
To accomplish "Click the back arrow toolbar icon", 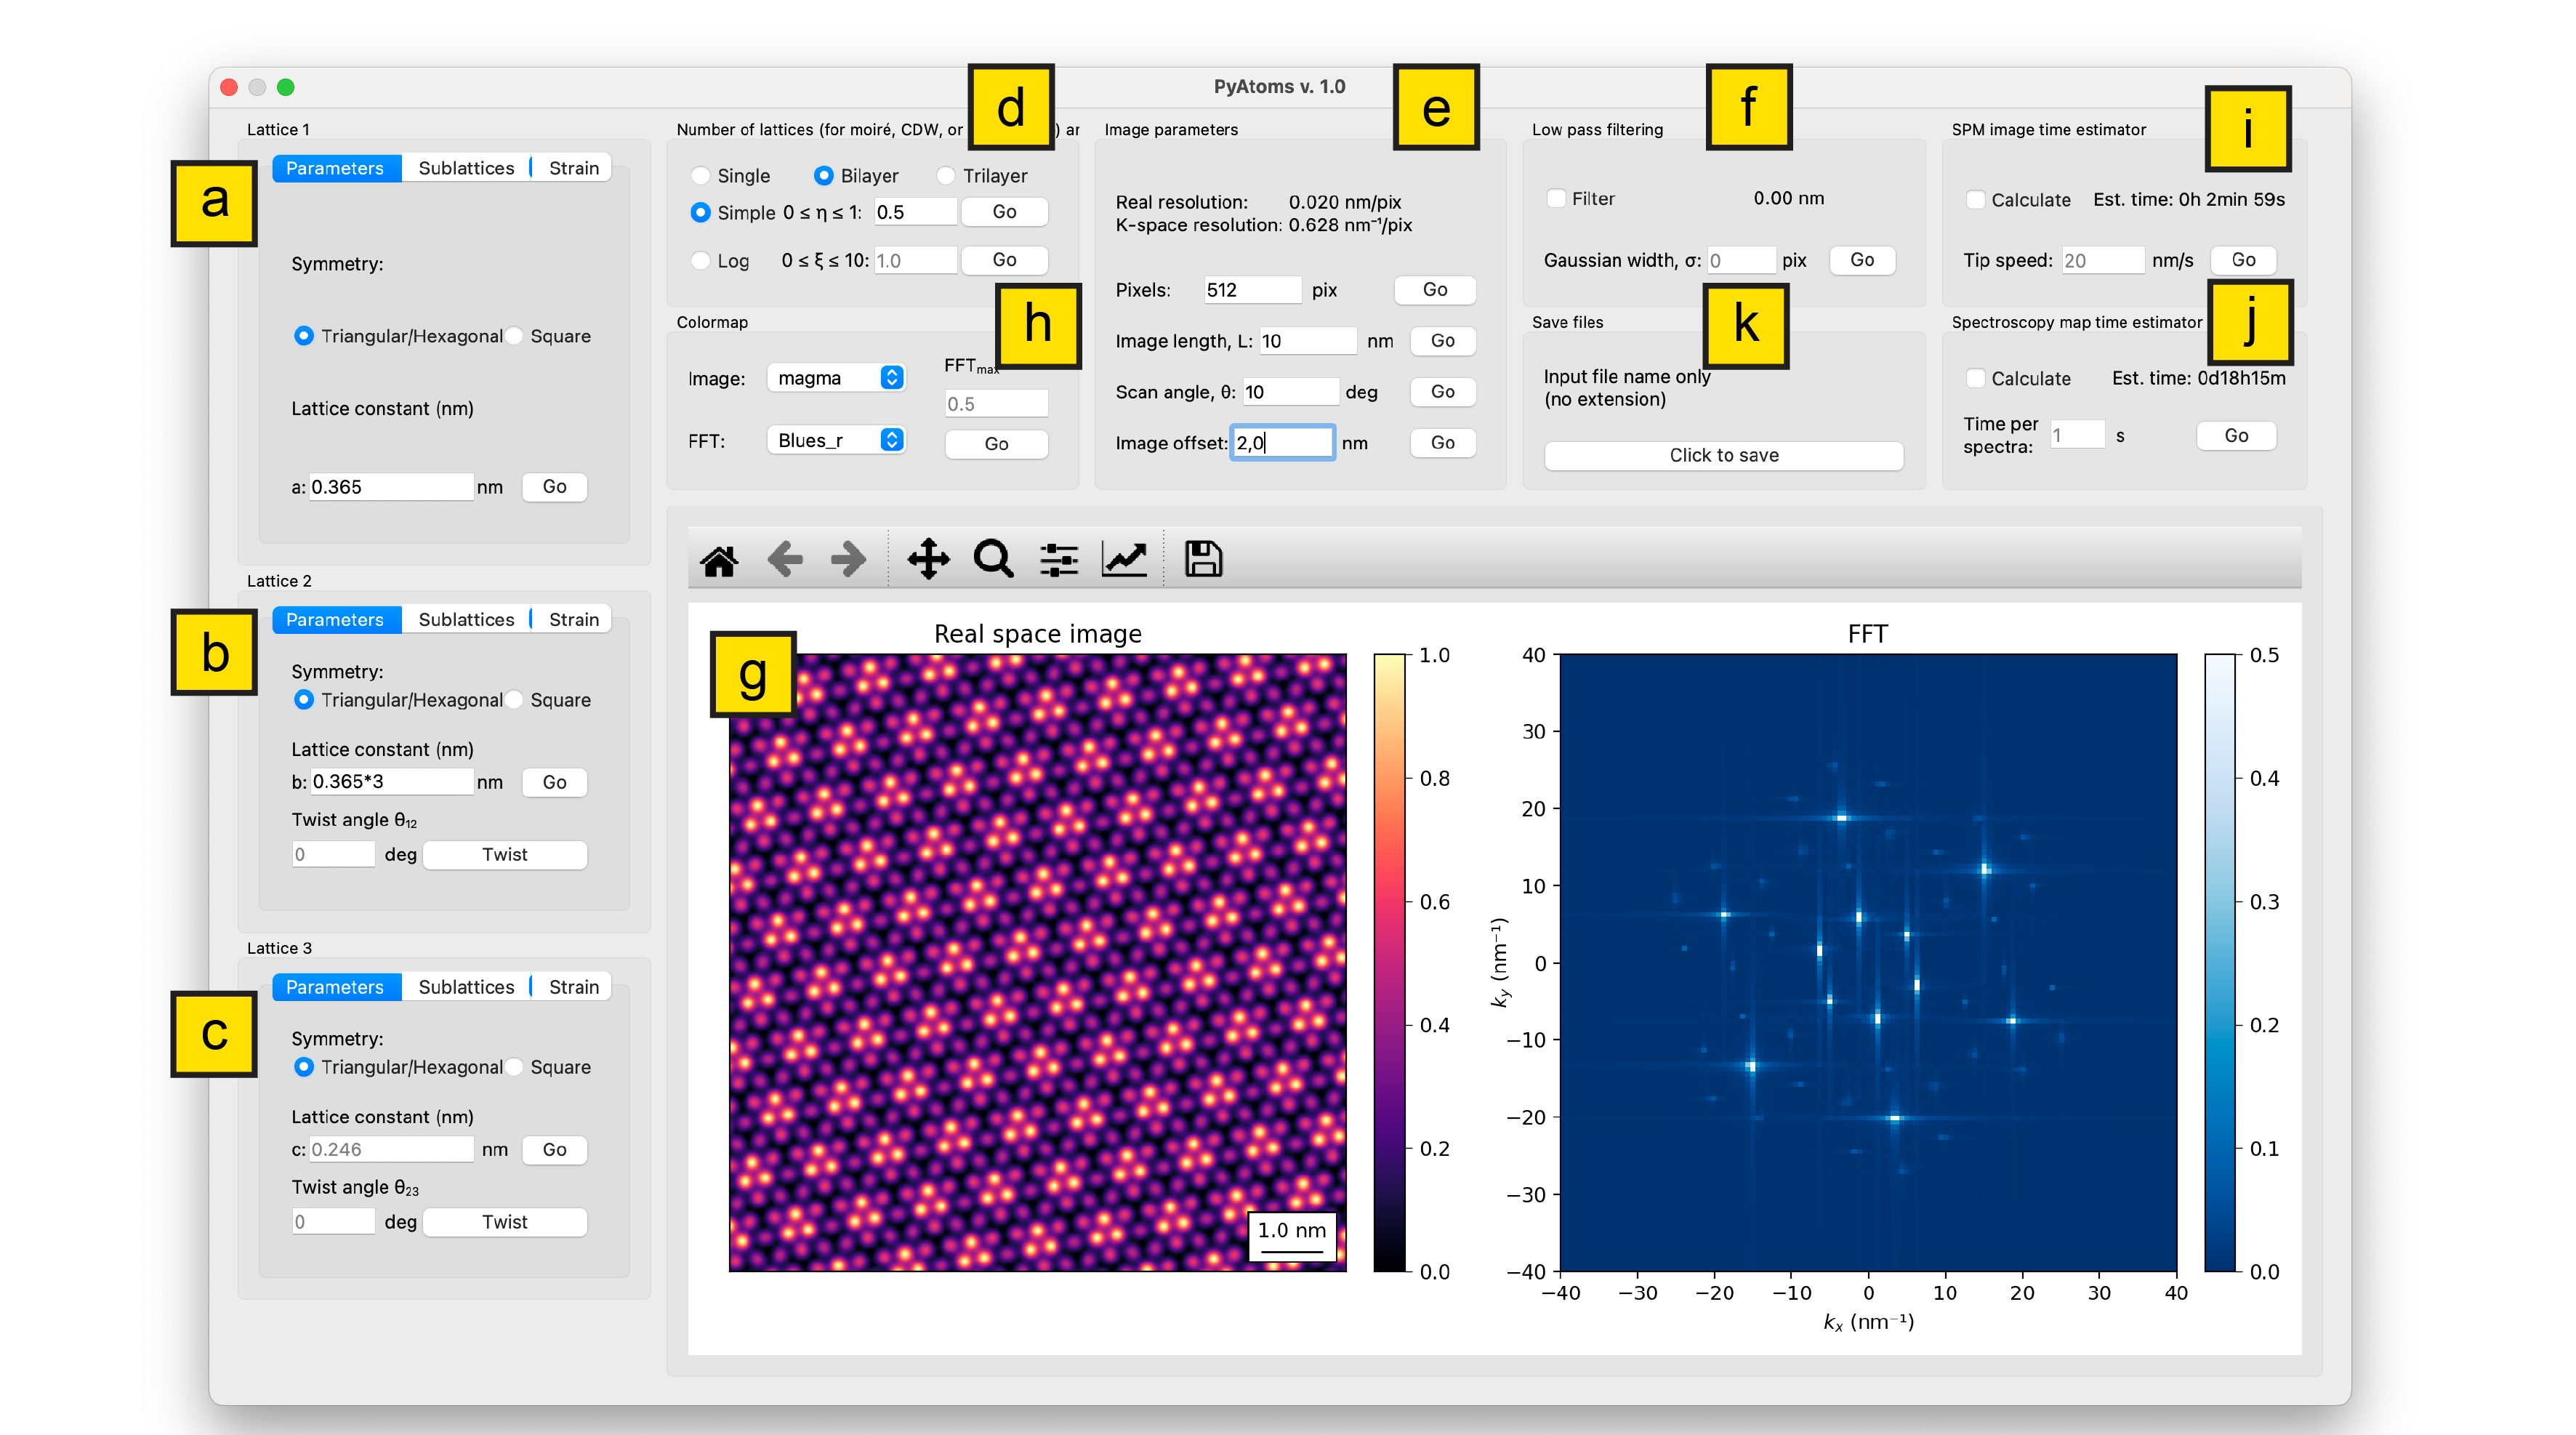I will (785, 559).
